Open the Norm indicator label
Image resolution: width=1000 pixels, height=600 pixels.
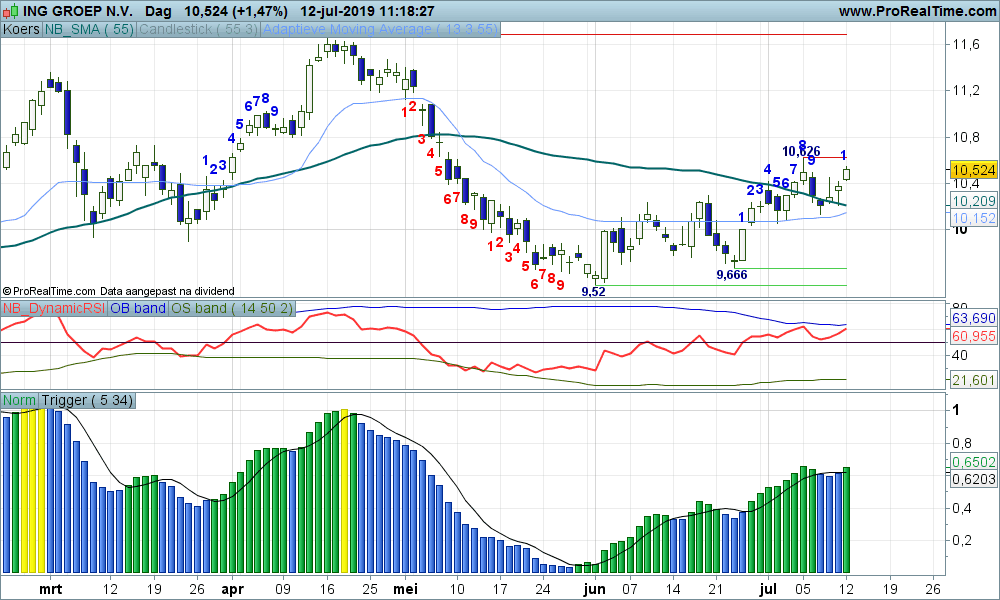click(20, 400)
